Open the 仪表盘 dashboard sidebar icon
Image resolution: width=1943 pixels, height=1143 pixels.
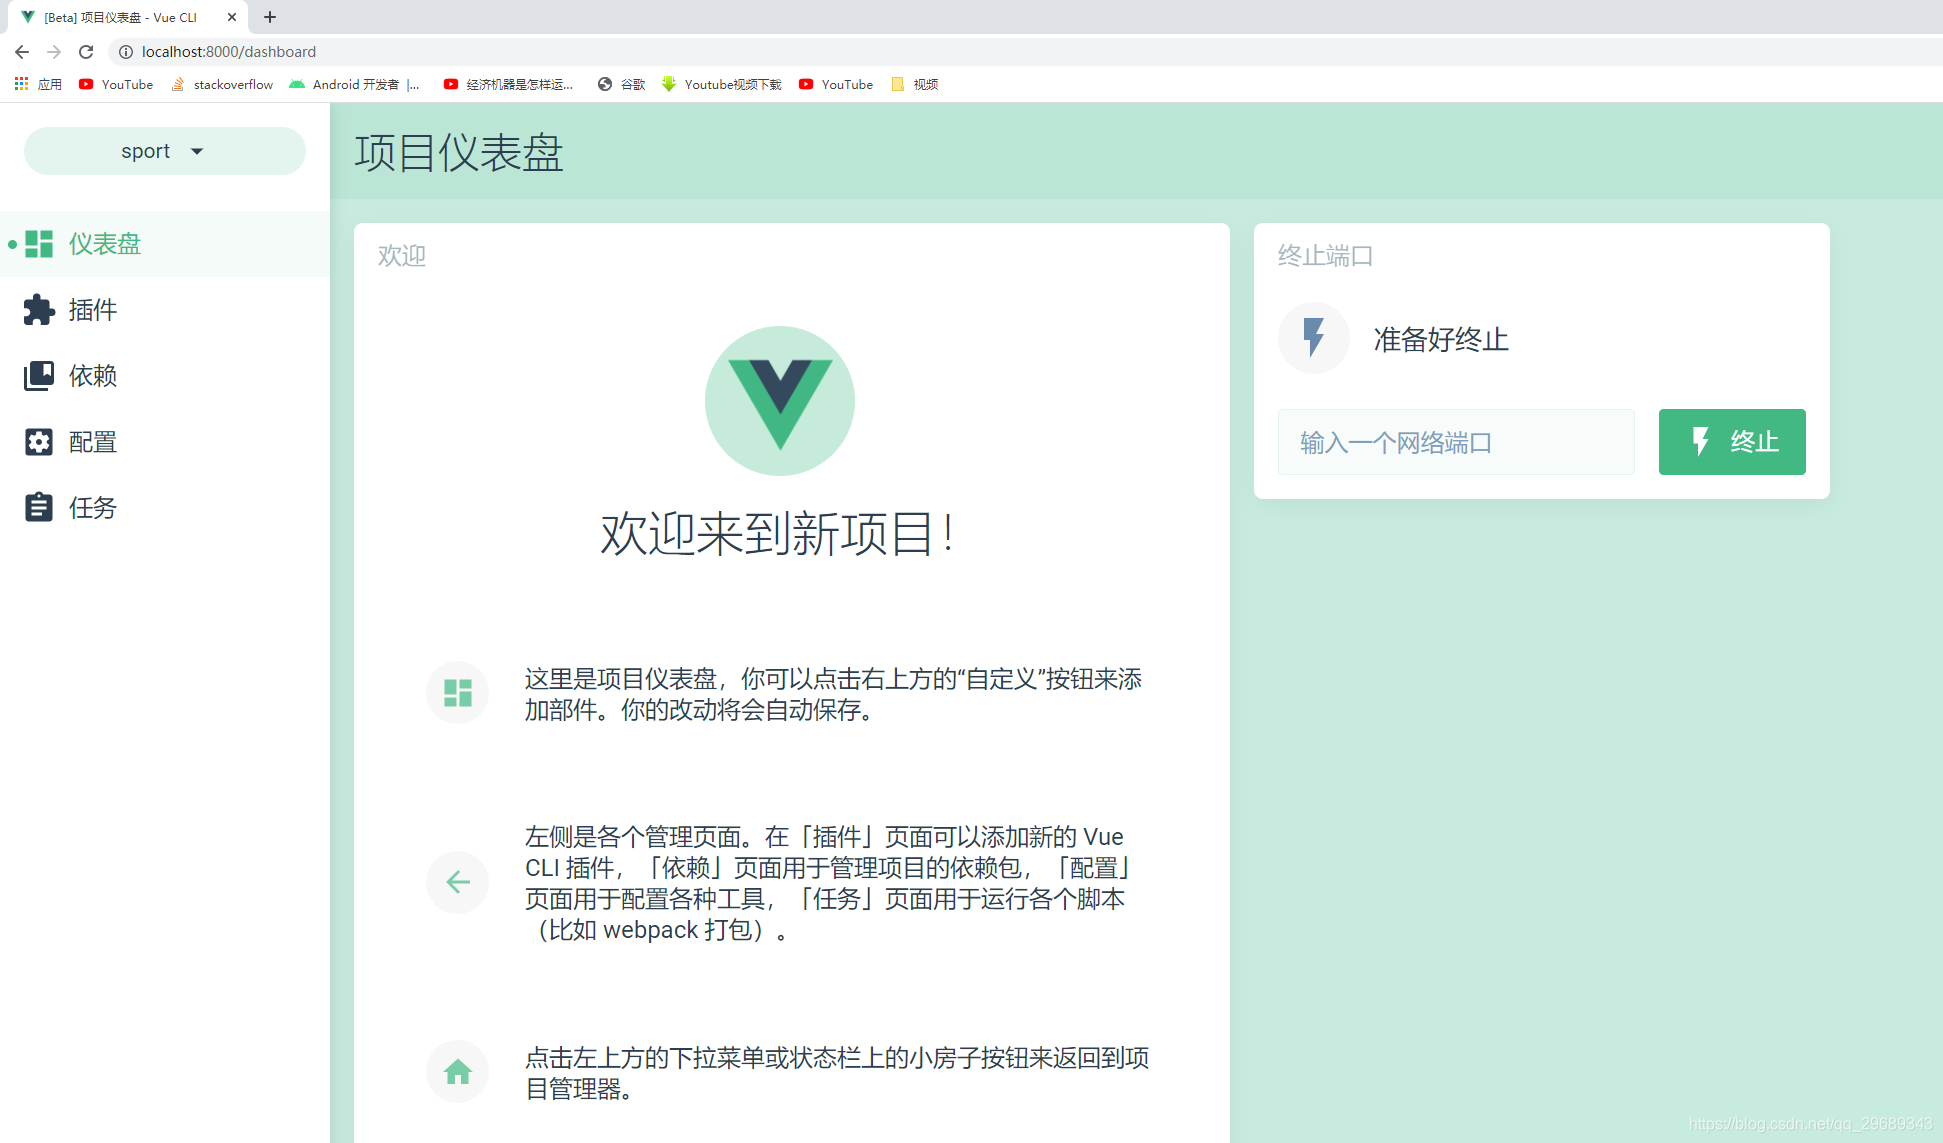point(38,243)
